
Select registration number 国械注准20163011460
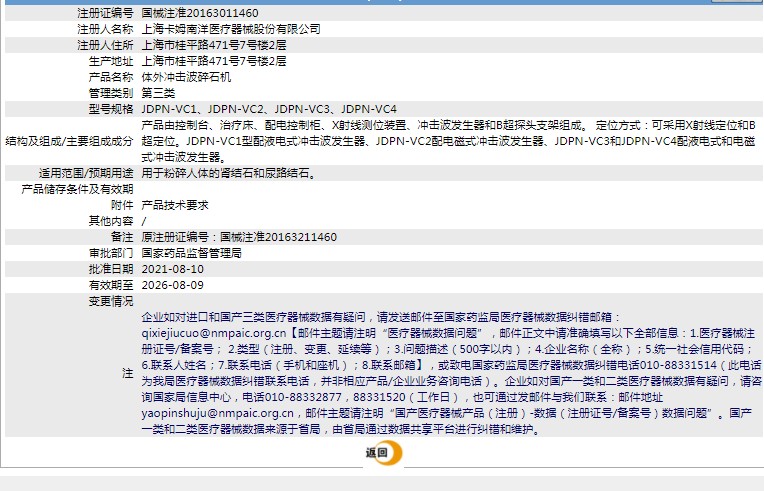pos(200,13)
